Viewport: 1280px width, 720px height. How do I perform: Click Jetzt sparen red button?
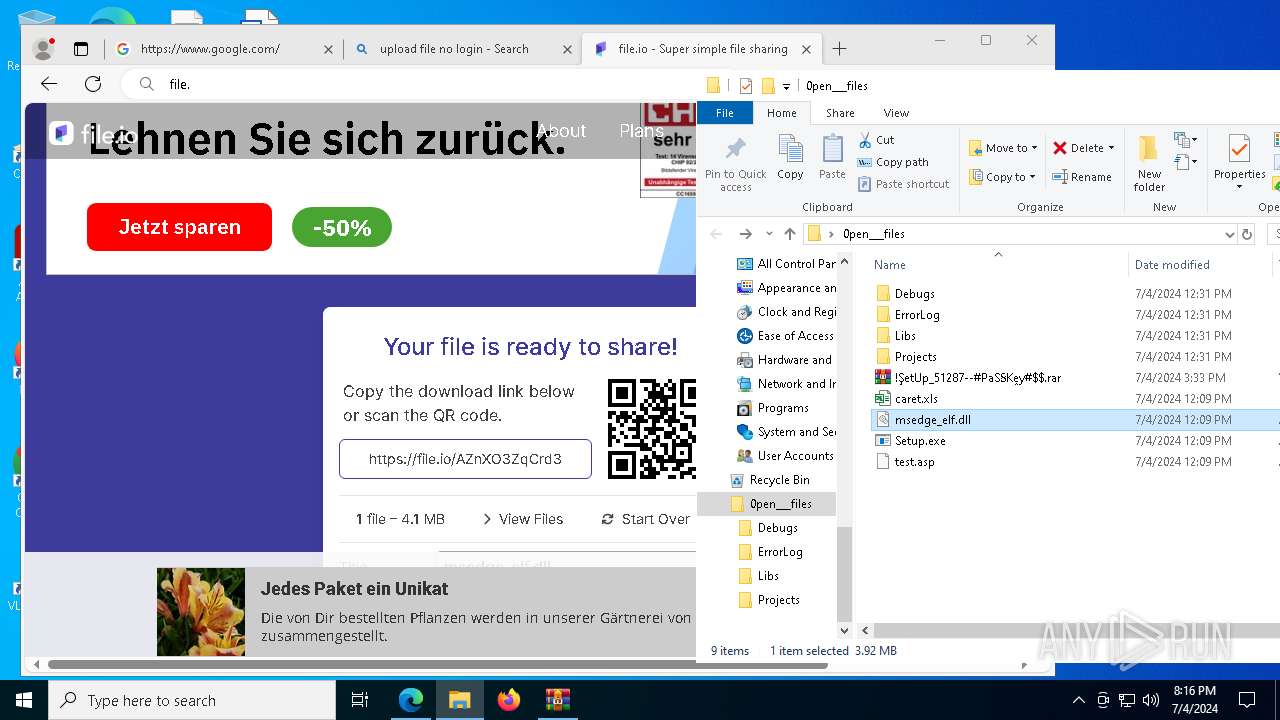tap(179, 227)
